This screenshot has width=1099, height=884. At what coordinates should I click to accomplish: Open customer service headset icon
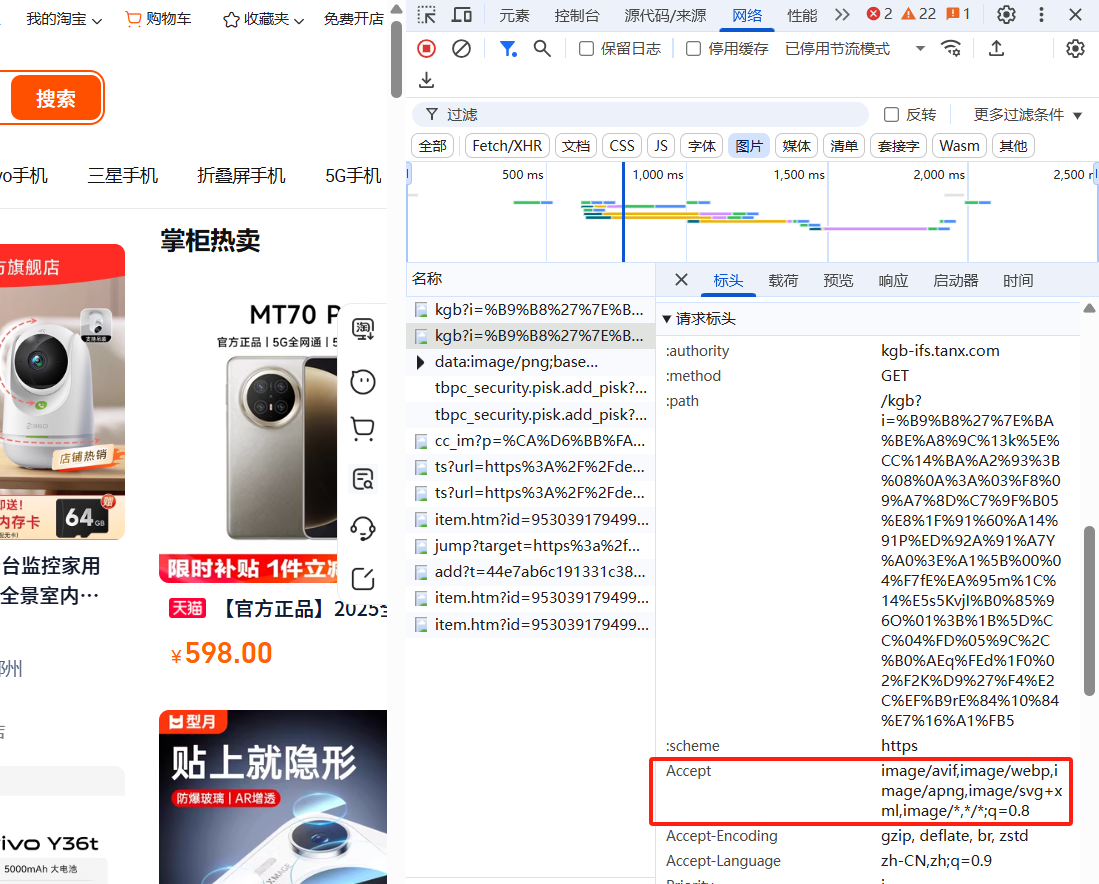click(363, 529)
